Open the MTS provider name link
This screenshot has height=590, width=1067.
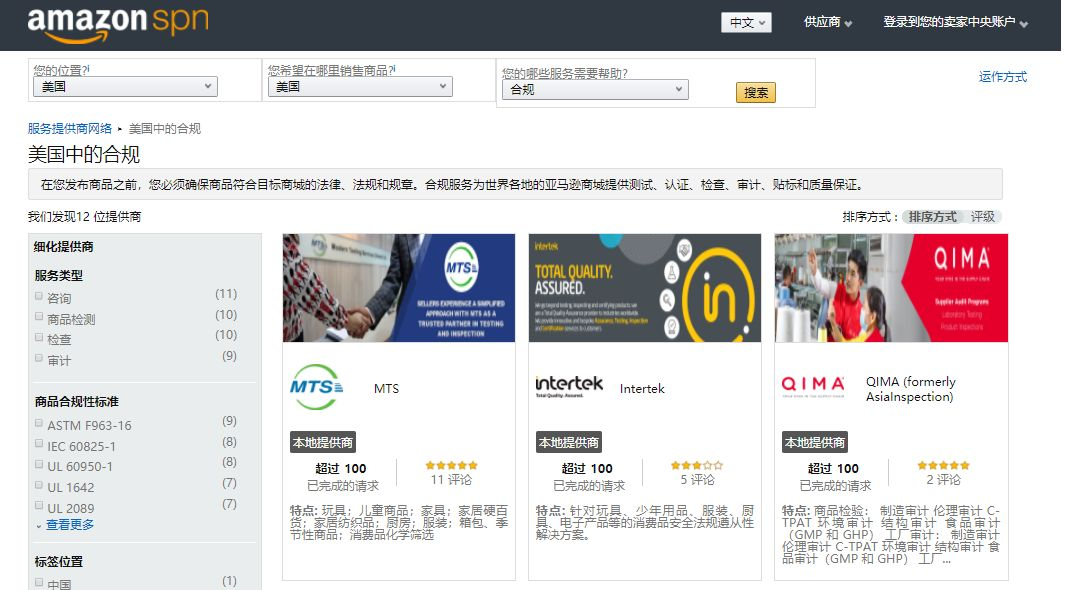point(387,389)
